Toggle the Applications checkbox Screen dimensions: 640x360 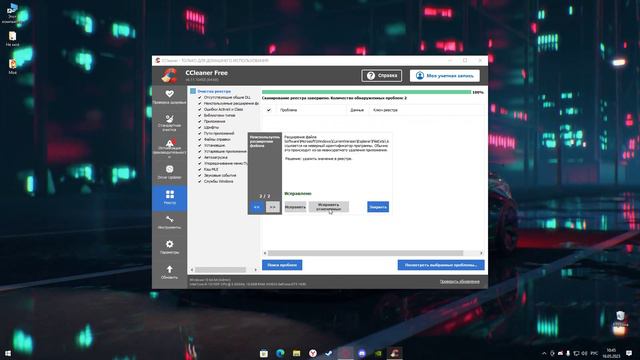[200, 121]
